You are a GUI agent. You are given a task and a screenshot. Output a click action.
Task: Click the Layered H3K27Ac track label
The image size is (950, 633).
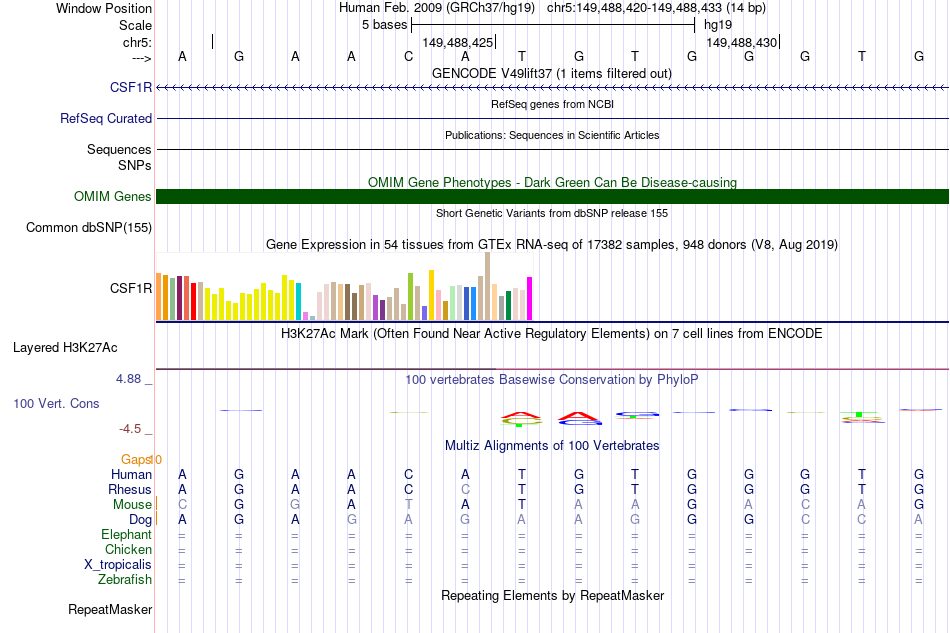click(x=65, y=348)
